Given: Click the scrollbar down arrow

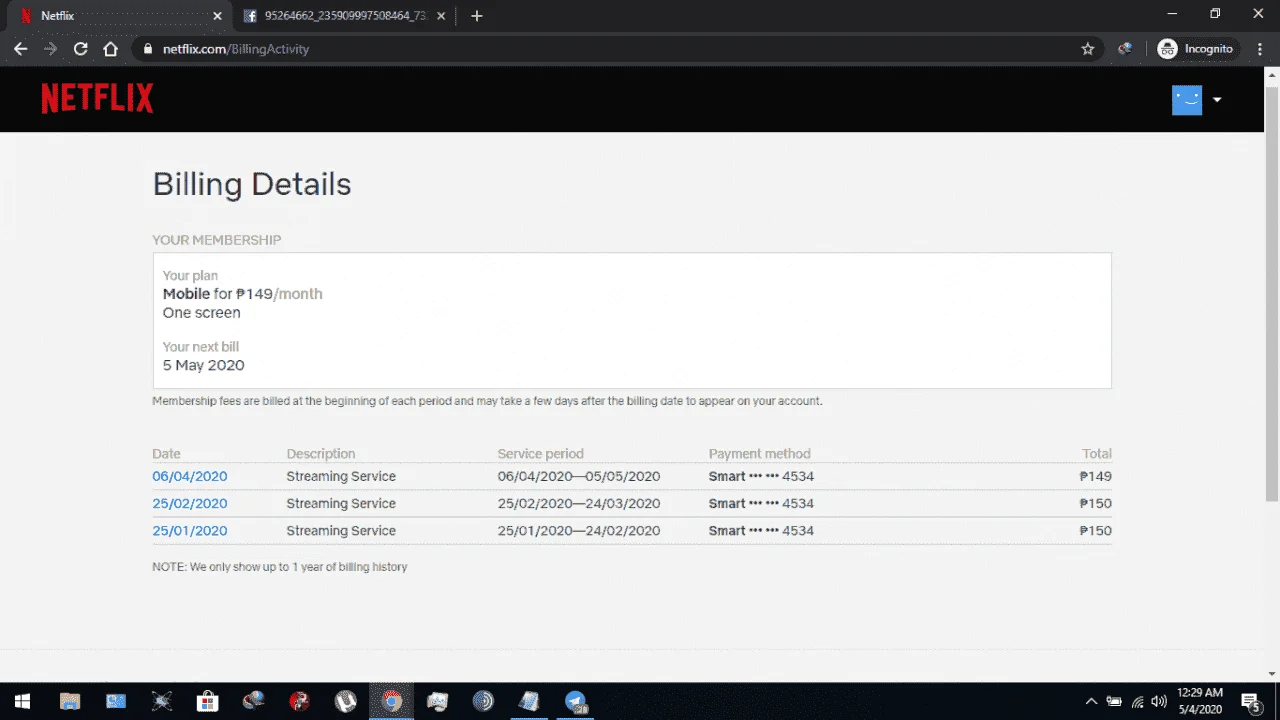Looking at the screenshot, I should tap(1272, 674).
